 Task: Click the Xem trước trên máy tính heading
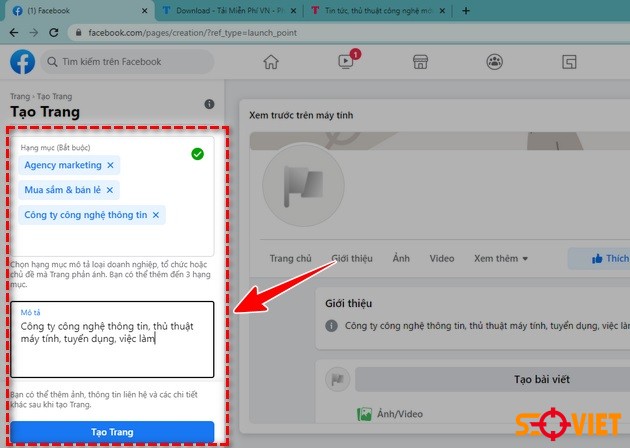coord(301,115)
